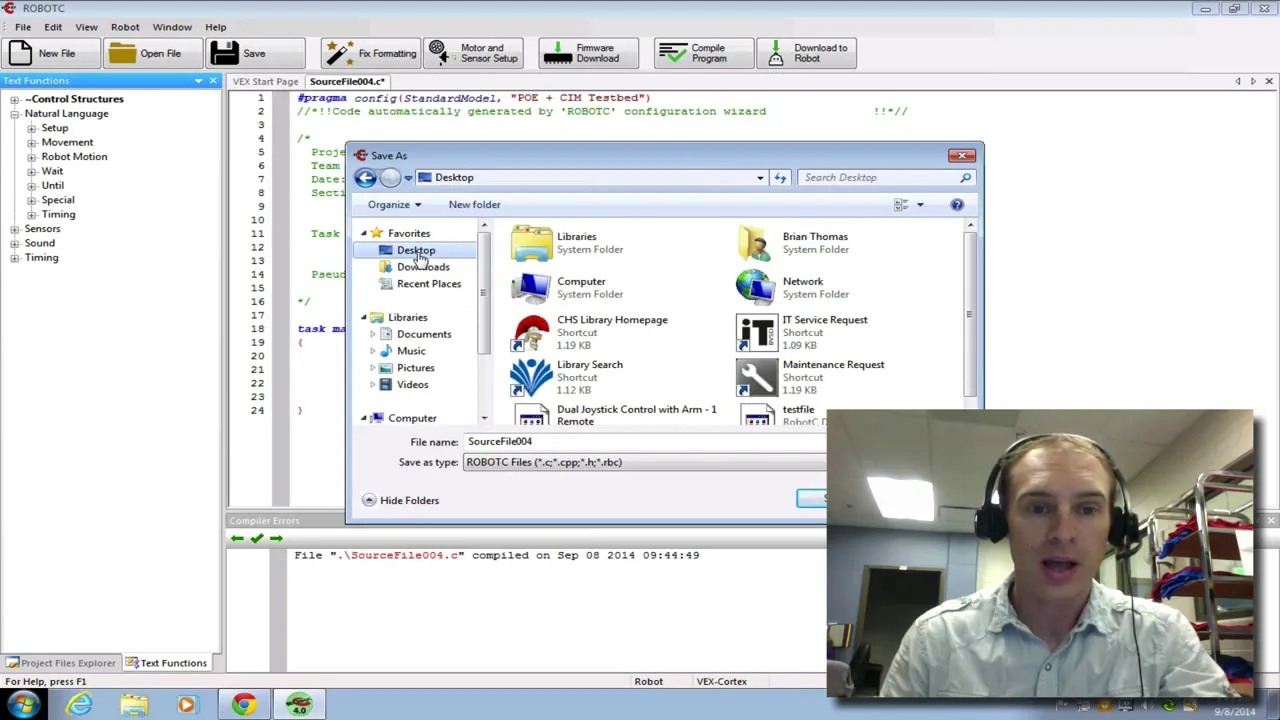Open the View menu
This screenshot has width=1280, height=720.
click(x=86, y=27)
